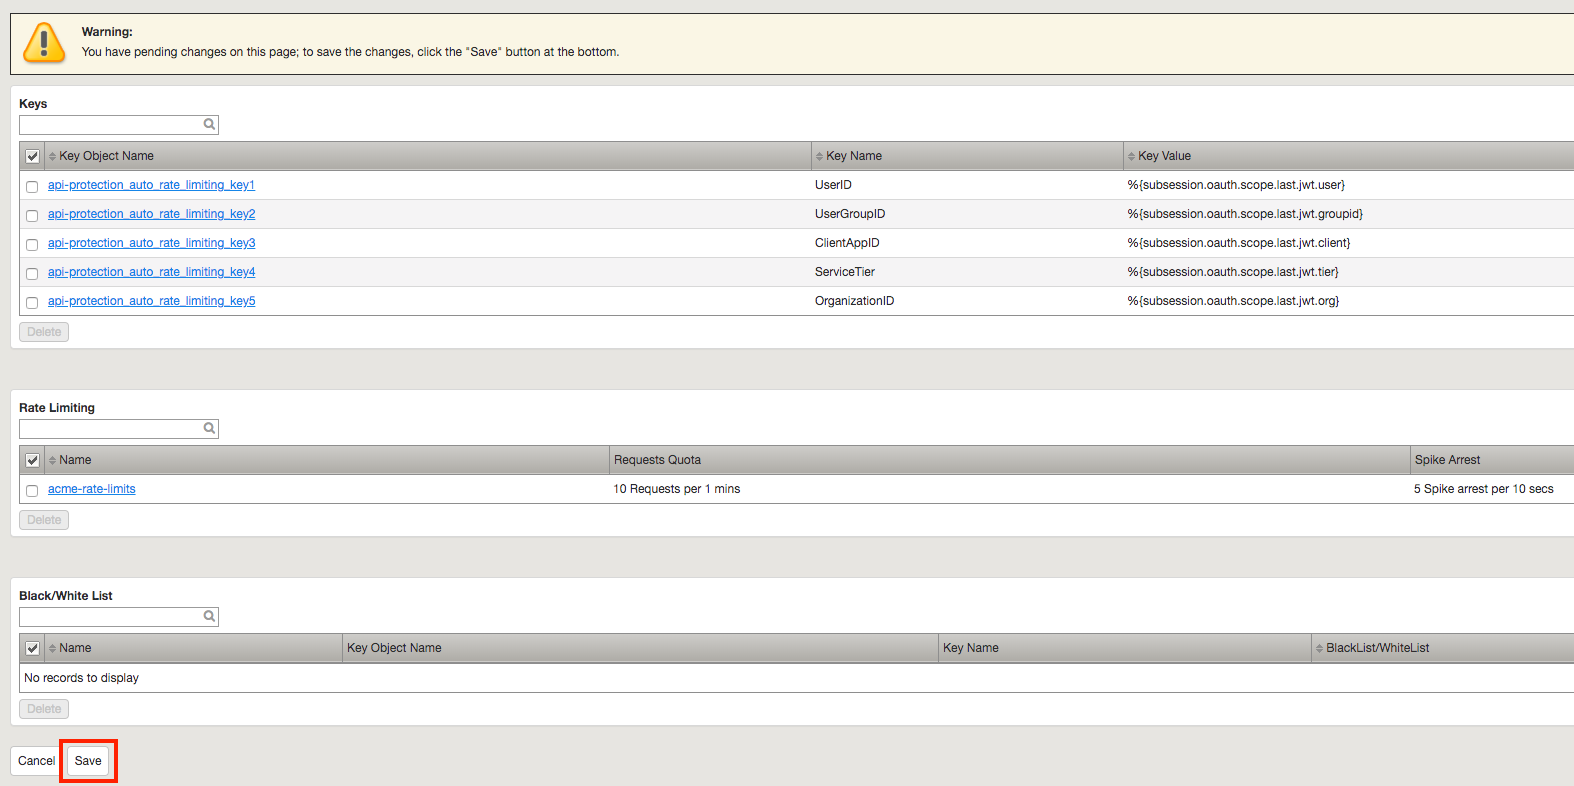Screen dimensions: 1574x786
Task: Click the search magnifier in Rate Limiting filter
Action: pos(209,428)
